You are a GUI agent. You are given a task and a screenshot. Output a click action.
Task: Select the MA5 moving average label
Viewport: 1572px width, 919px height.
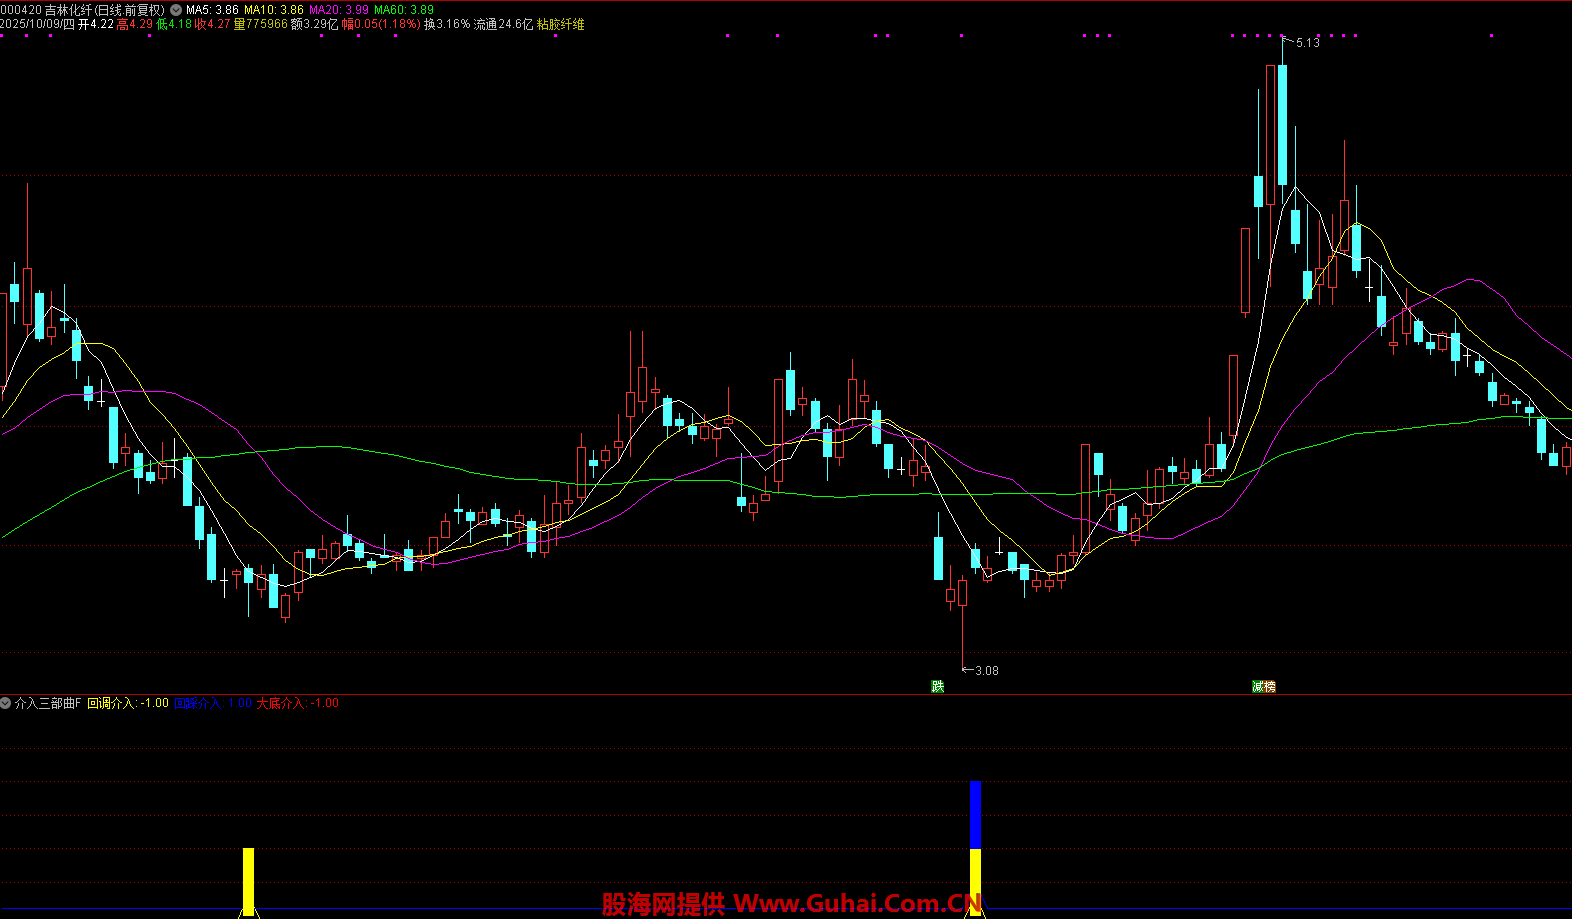(x=212, y=10)
